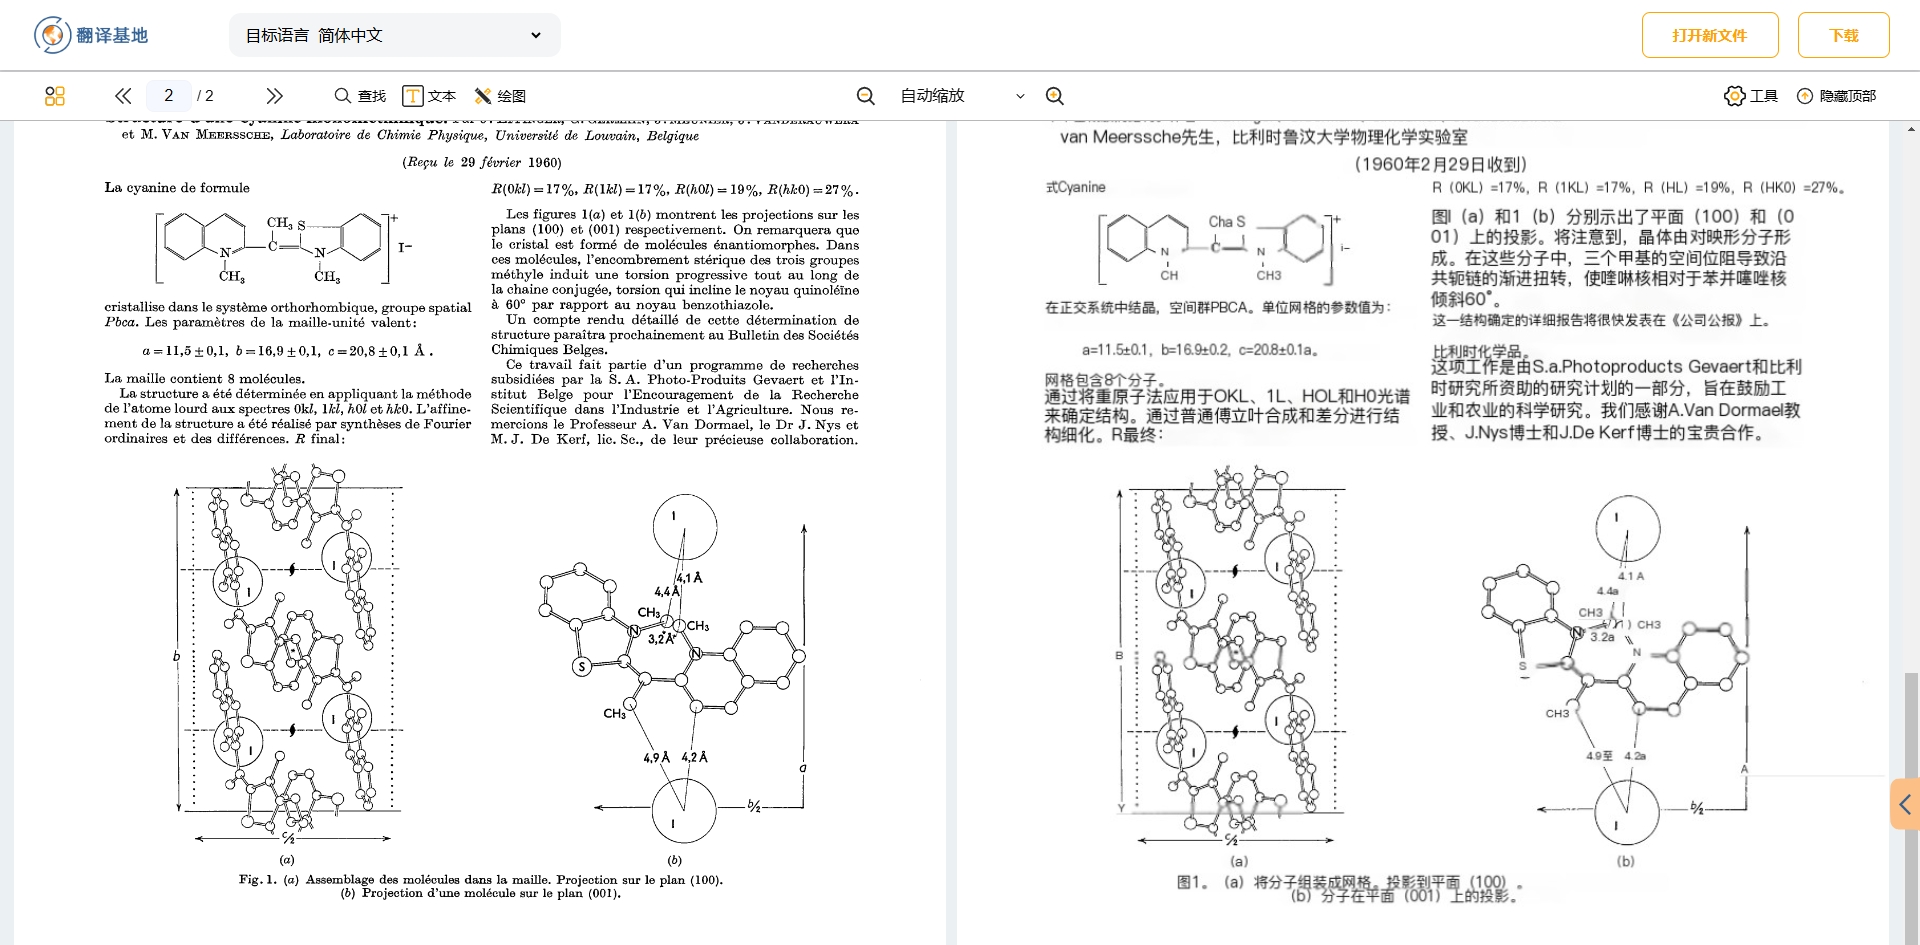Zoom out with the minus magnifier
Image resolution: width=1920 pixels, height=945 pixels.
[x=866, y=96]
